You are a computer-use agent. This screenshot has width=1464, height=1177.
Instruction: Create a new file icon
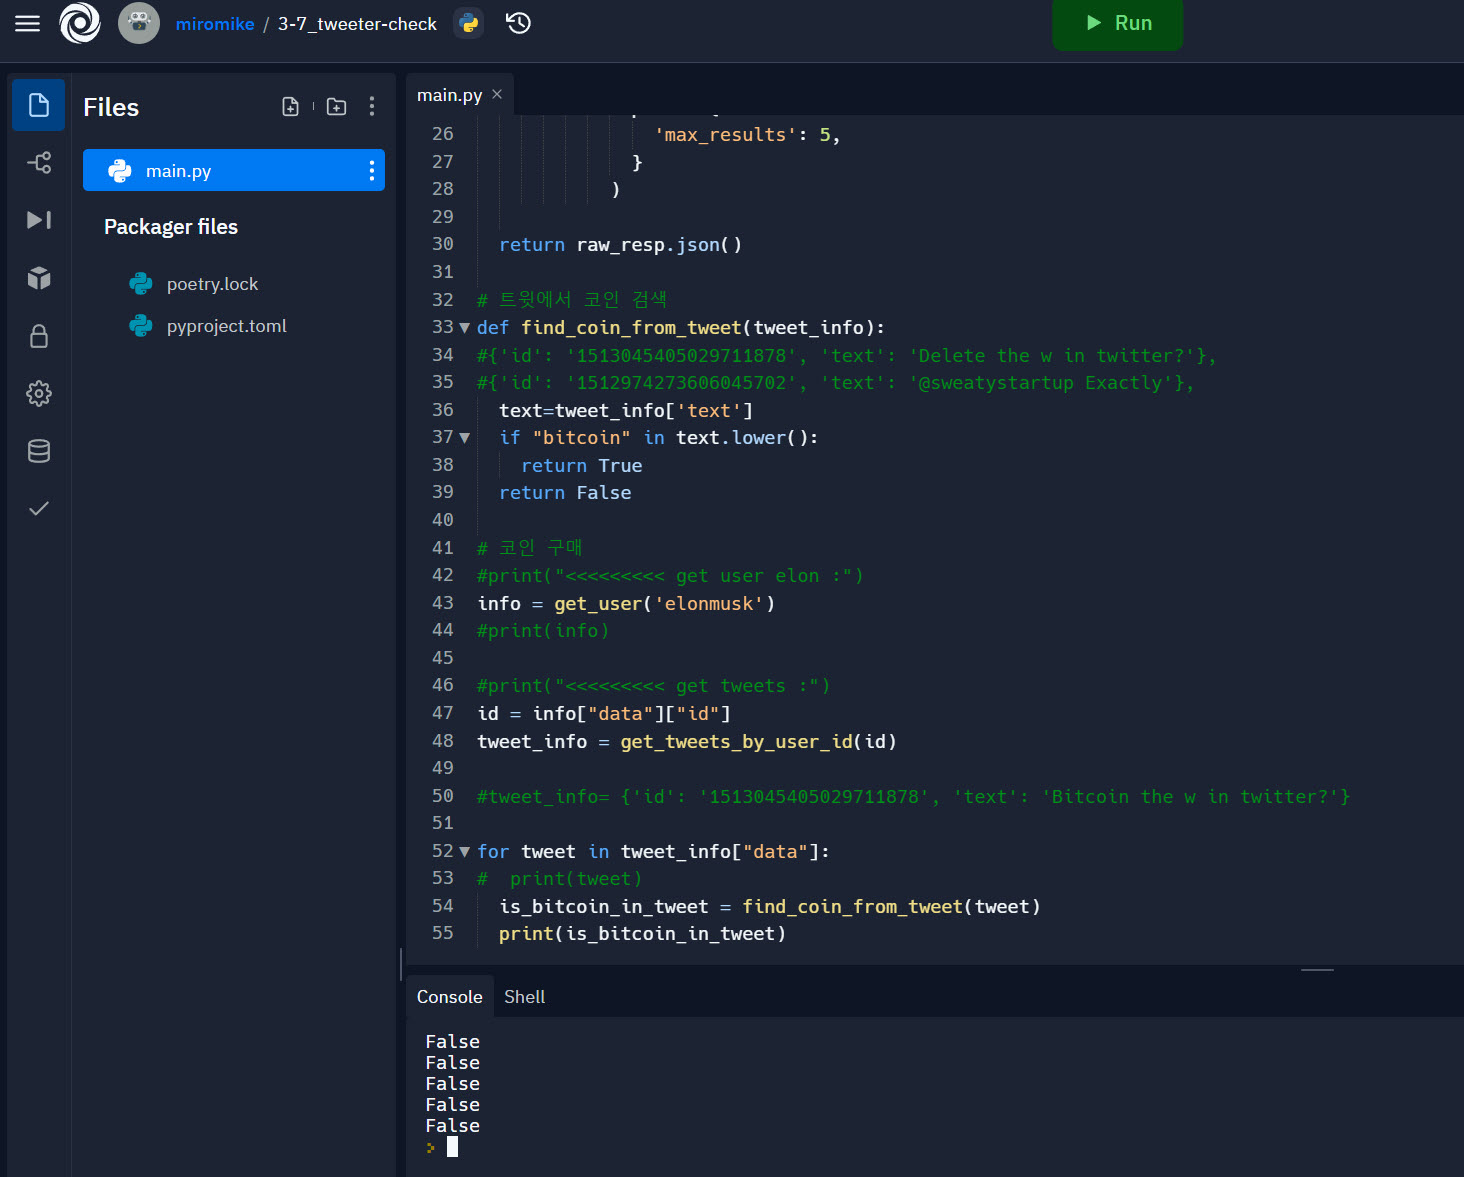(291, 107)
